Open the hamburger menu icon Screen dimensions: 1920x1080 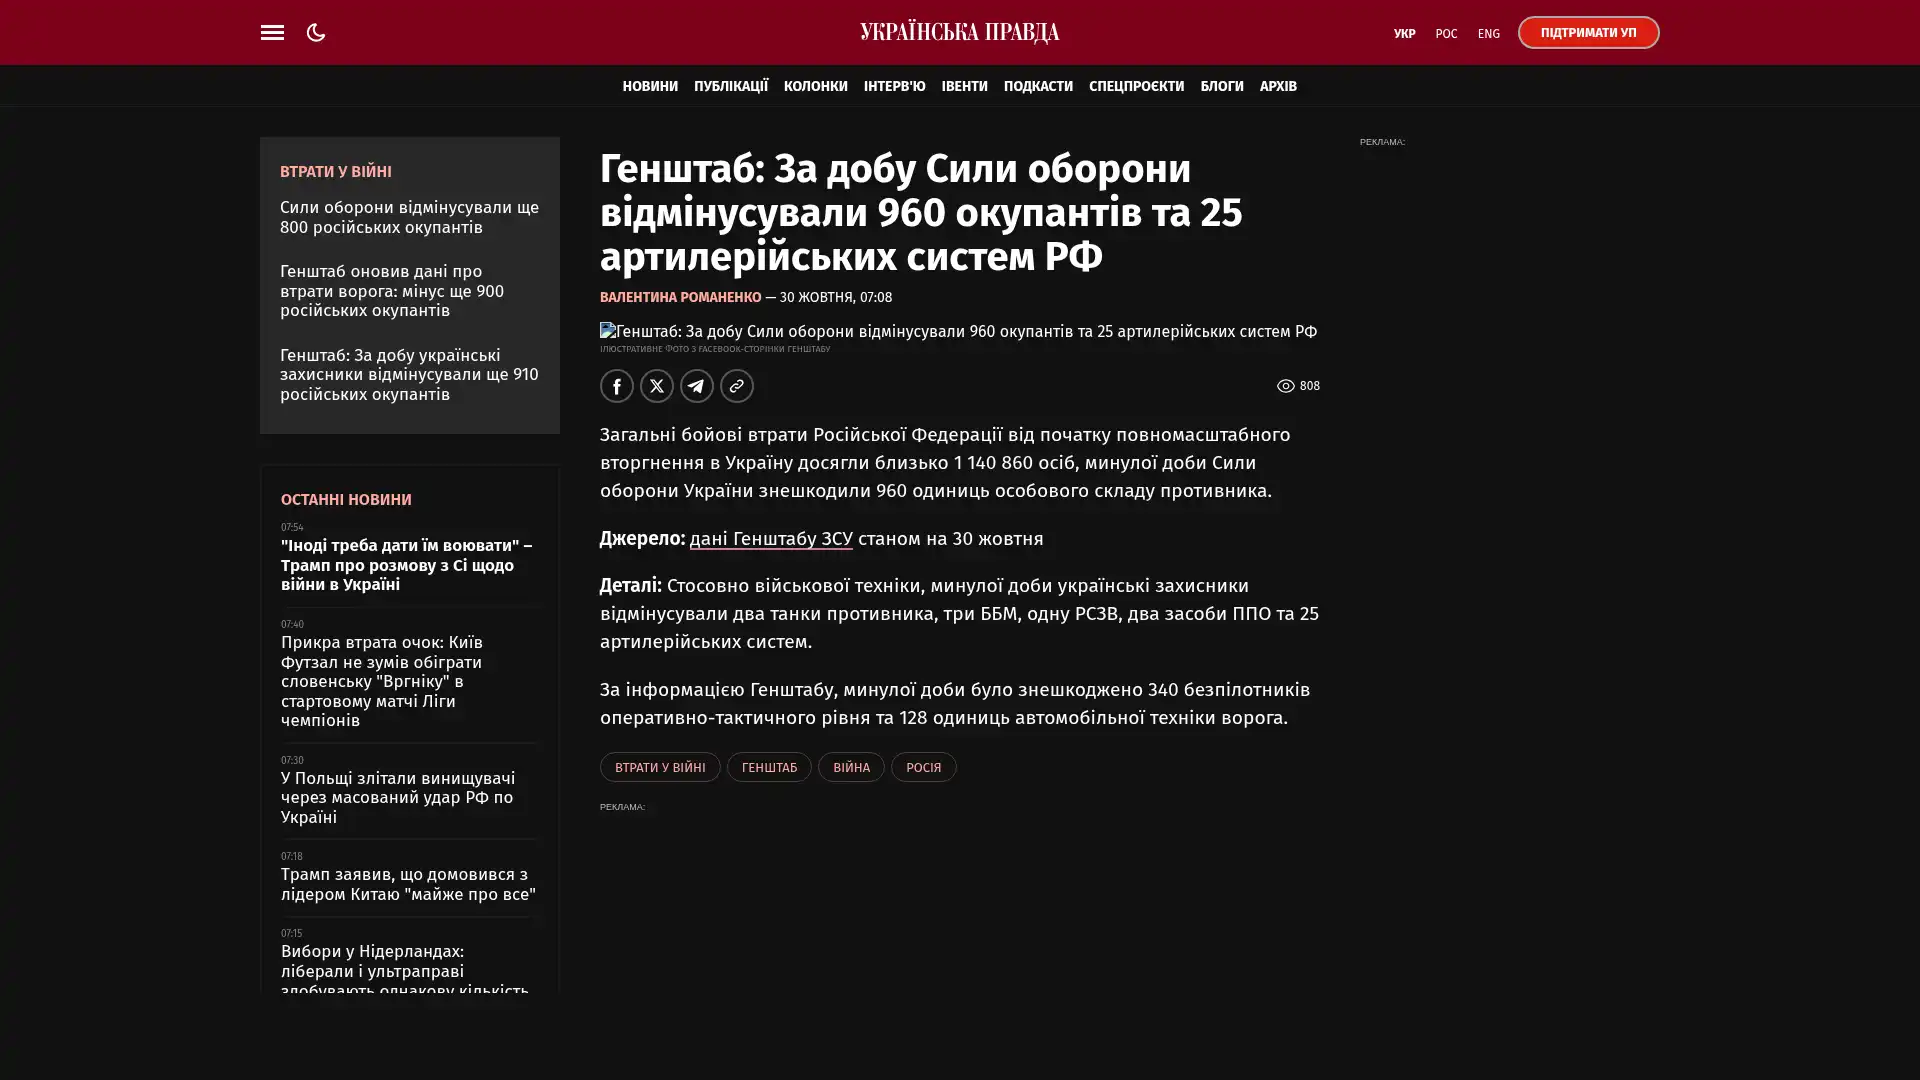[x=272, y=32]
